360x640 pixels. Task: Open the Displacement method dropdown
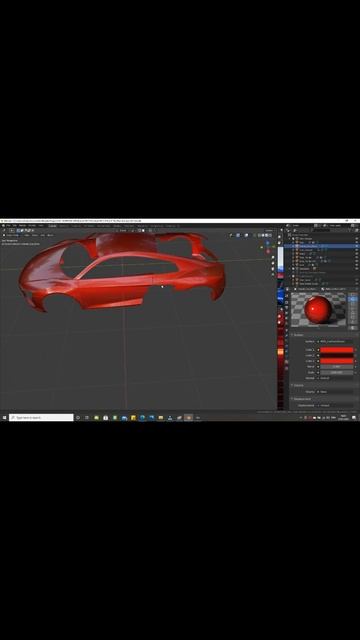coord(336,405)
